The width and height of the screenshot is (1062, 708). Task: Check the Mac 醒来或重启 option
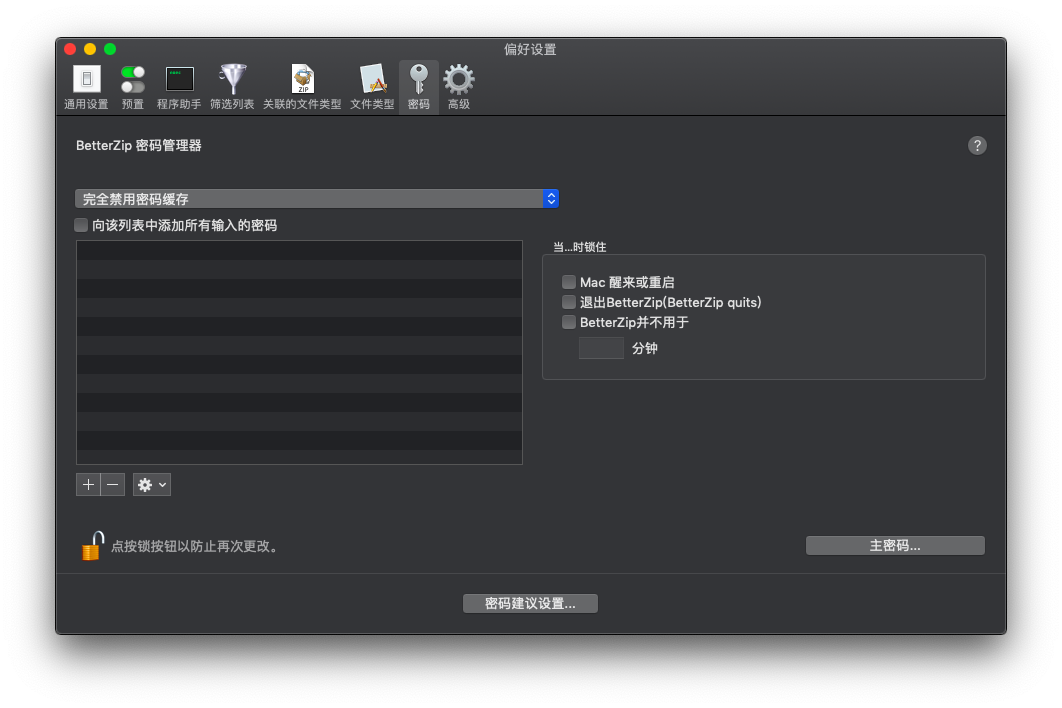[569, 283]
